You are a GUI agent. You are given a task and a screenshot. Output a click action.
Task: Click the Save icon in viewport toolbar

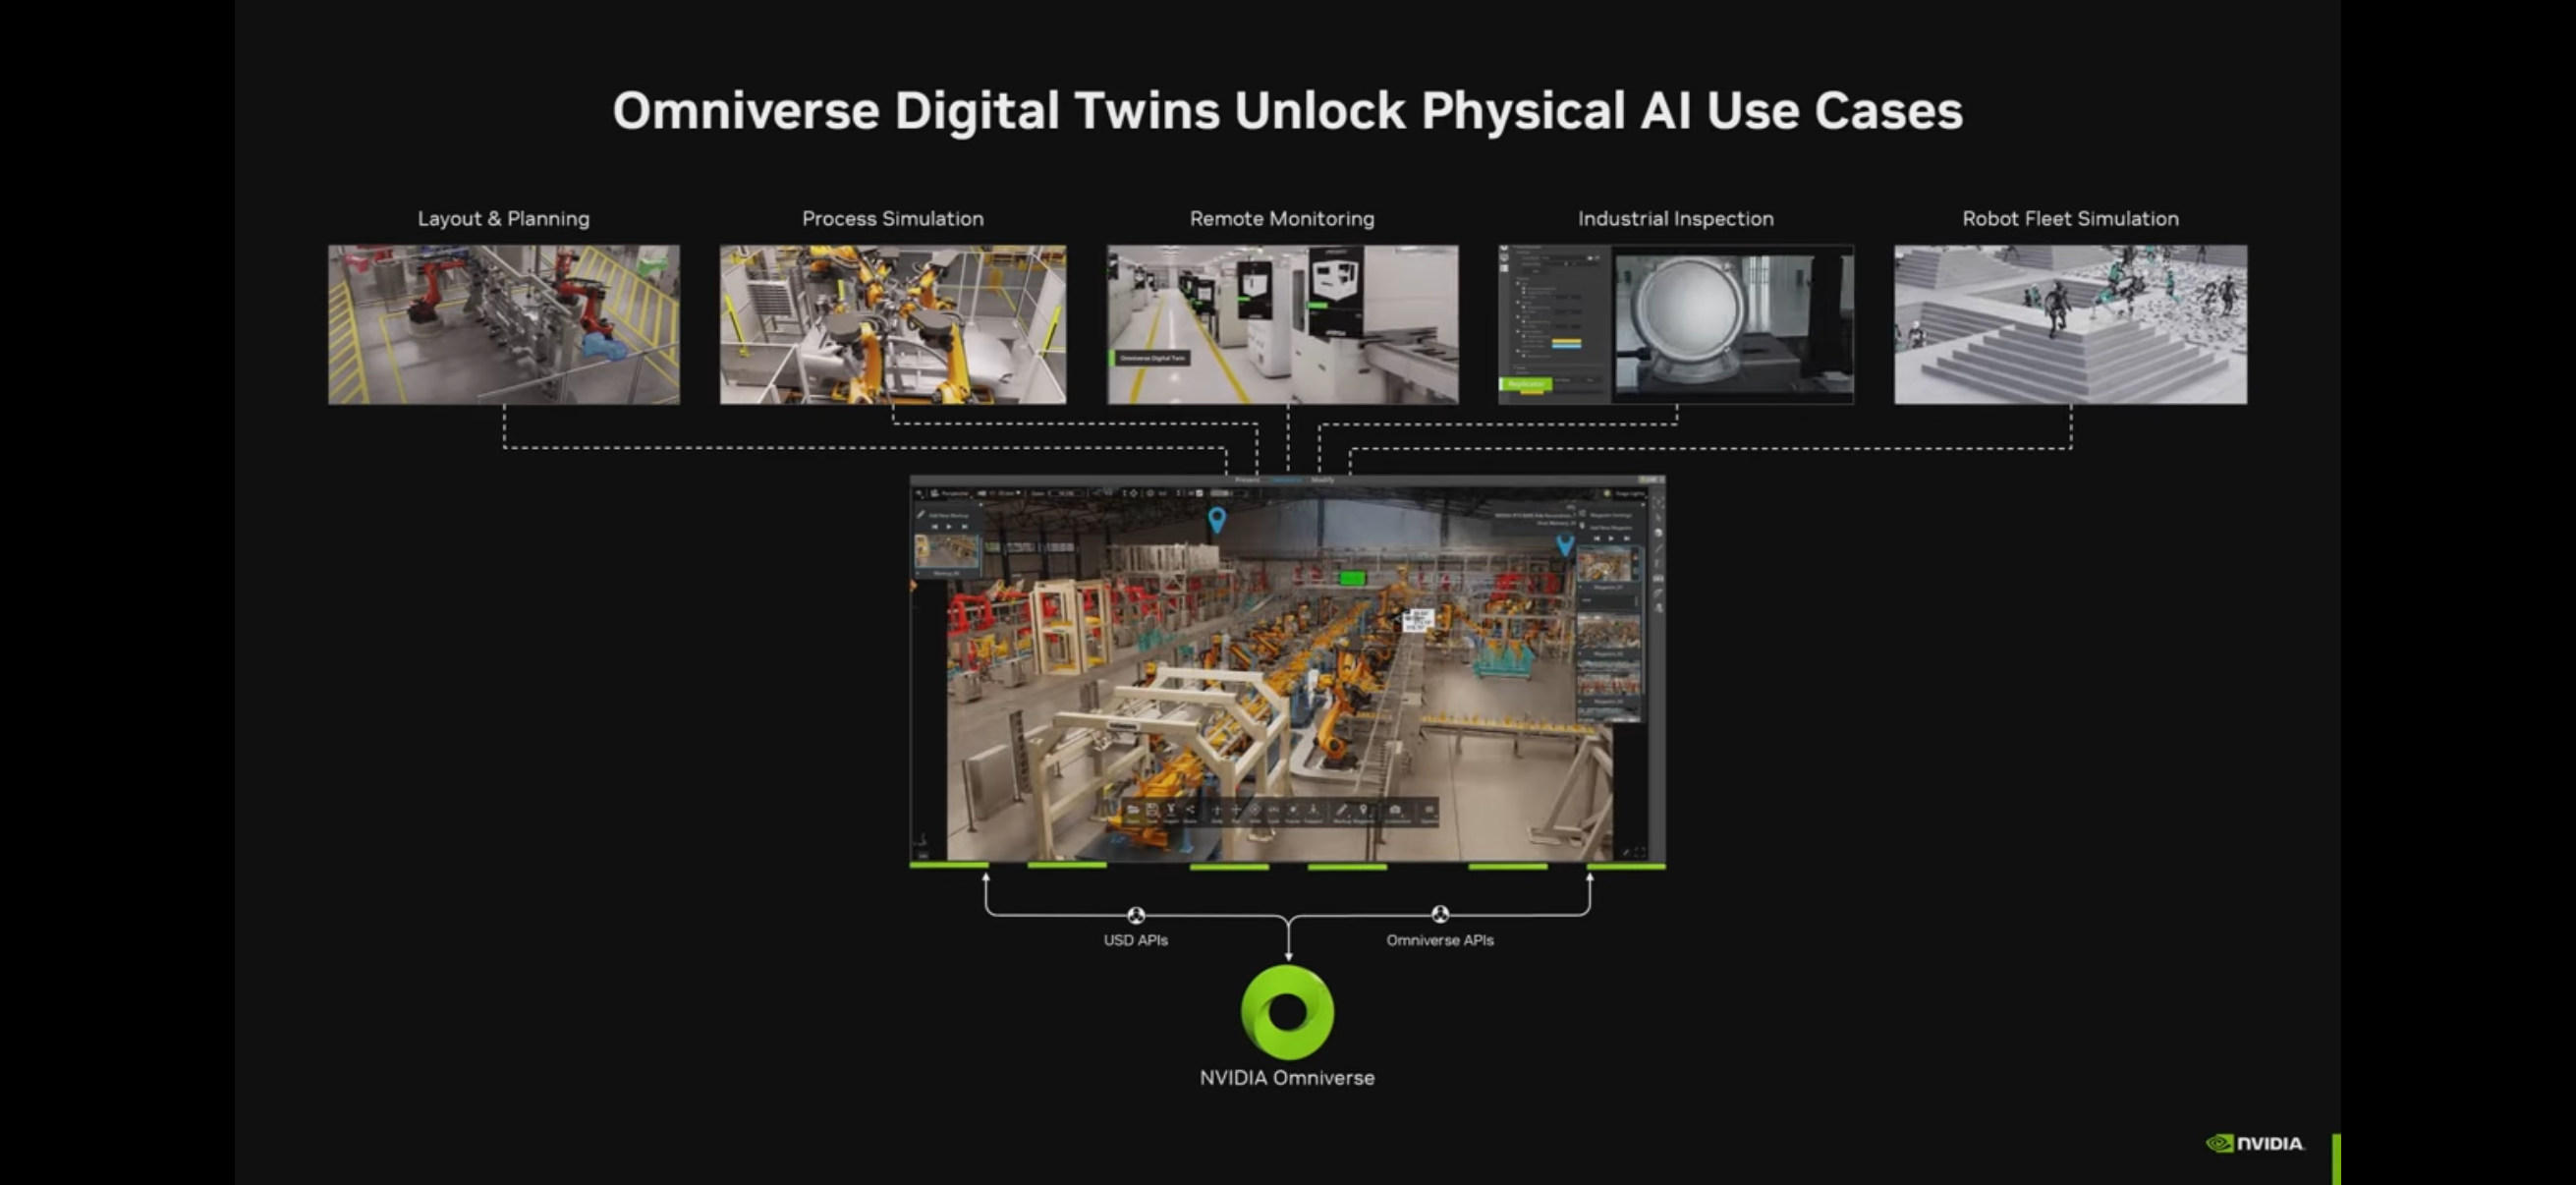coord(1152,810)
